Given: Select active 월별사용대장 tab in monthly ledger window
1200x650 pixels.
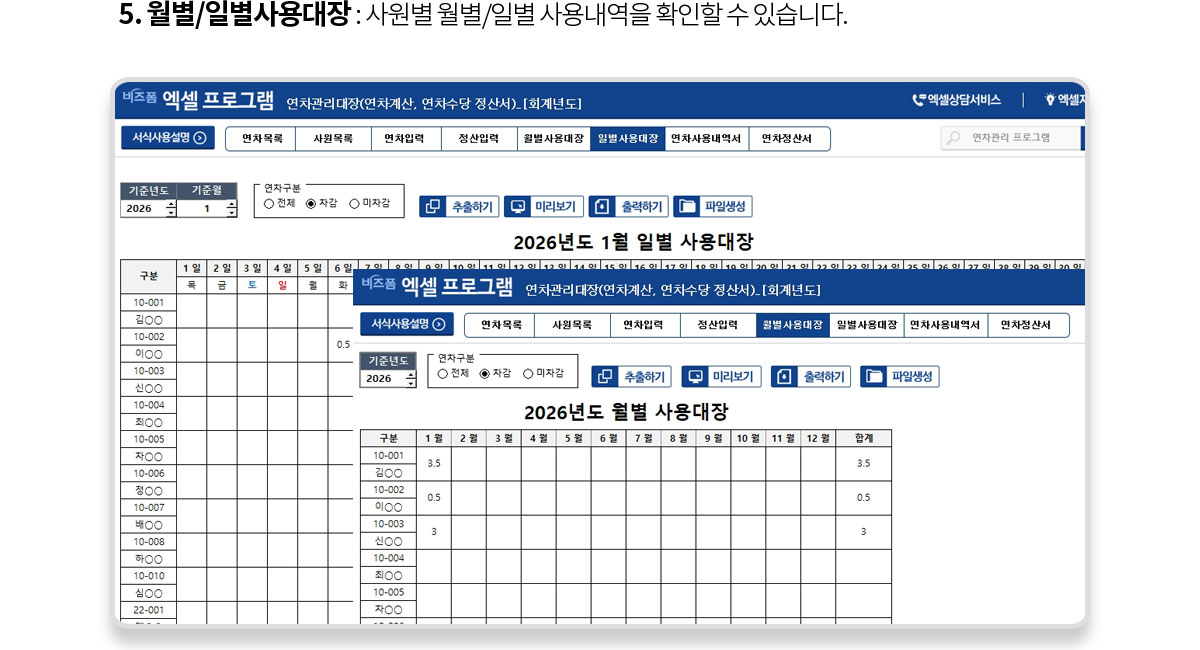Looking at the screenshot, I should coord(793,325).
